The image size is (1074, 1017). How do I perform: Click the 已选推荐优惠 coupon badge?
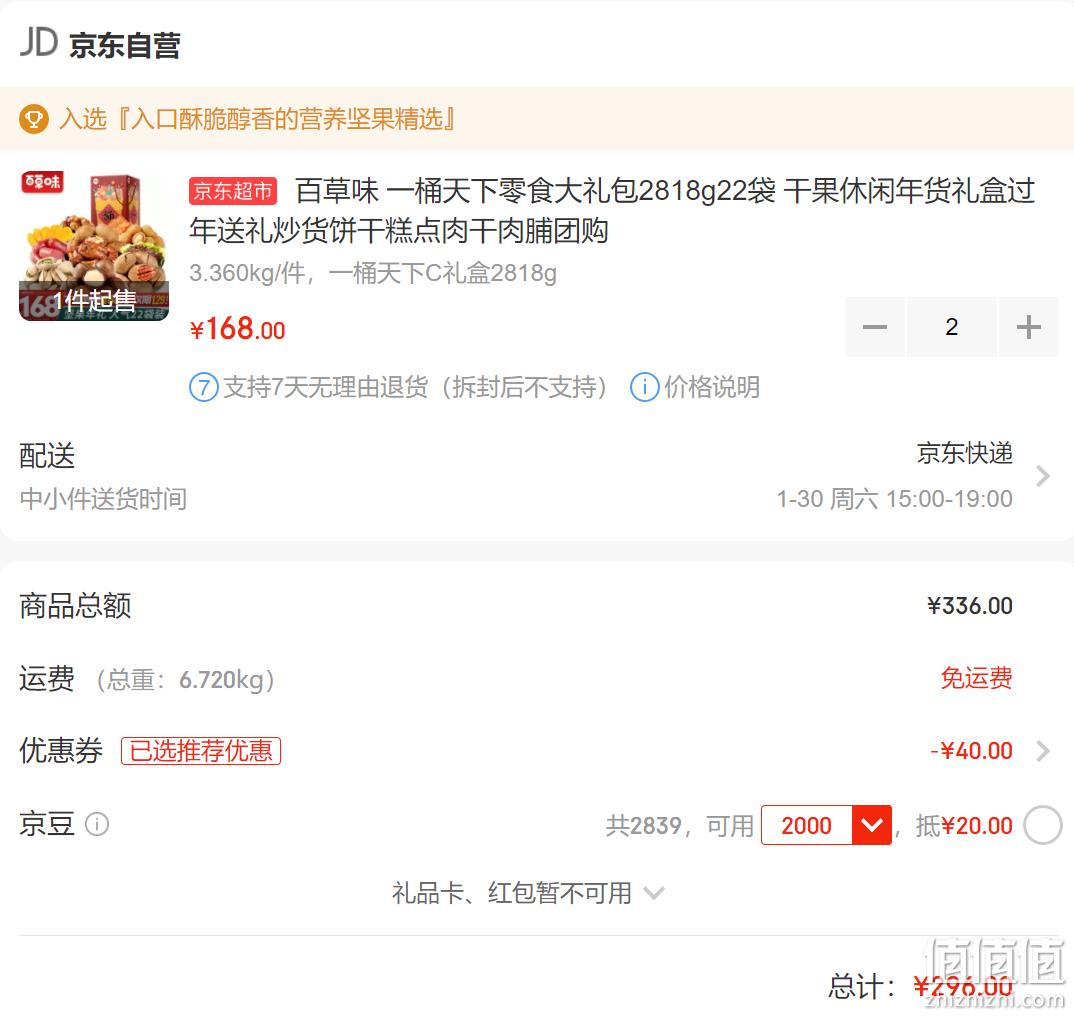(201, 751)
